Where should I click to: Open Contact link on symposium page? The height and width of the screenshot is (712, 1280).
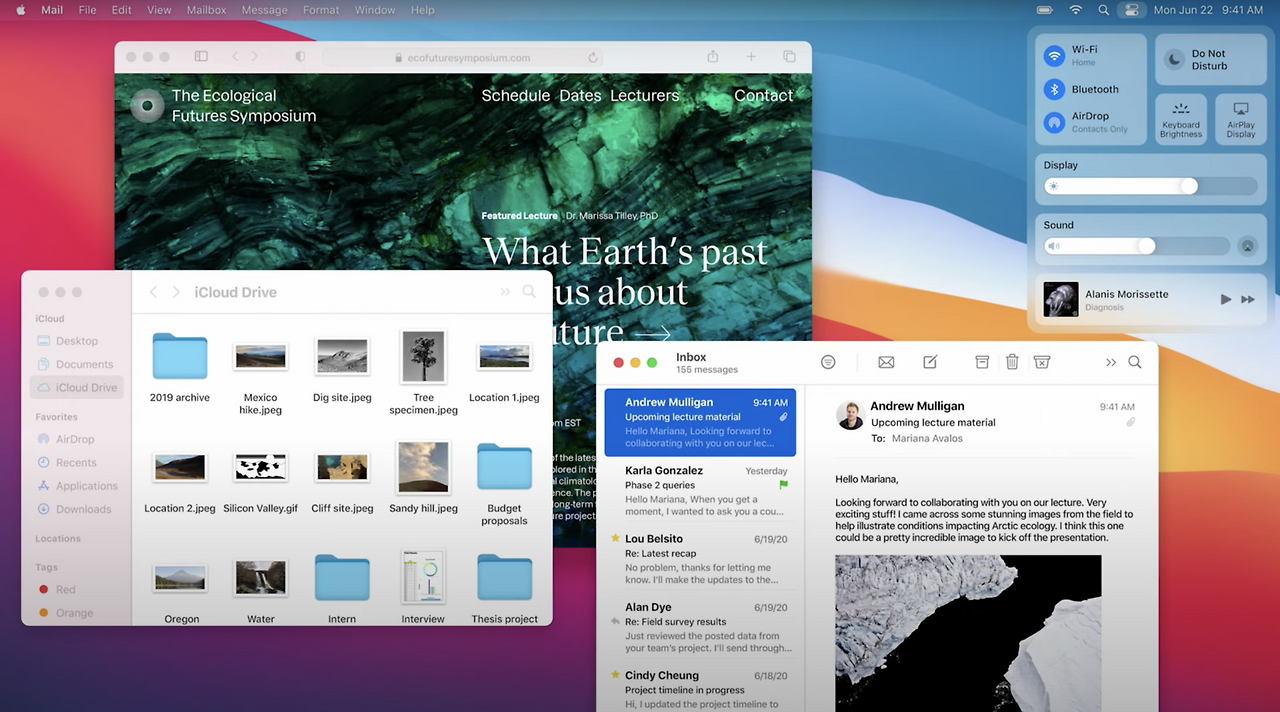(x=763, y=96)
